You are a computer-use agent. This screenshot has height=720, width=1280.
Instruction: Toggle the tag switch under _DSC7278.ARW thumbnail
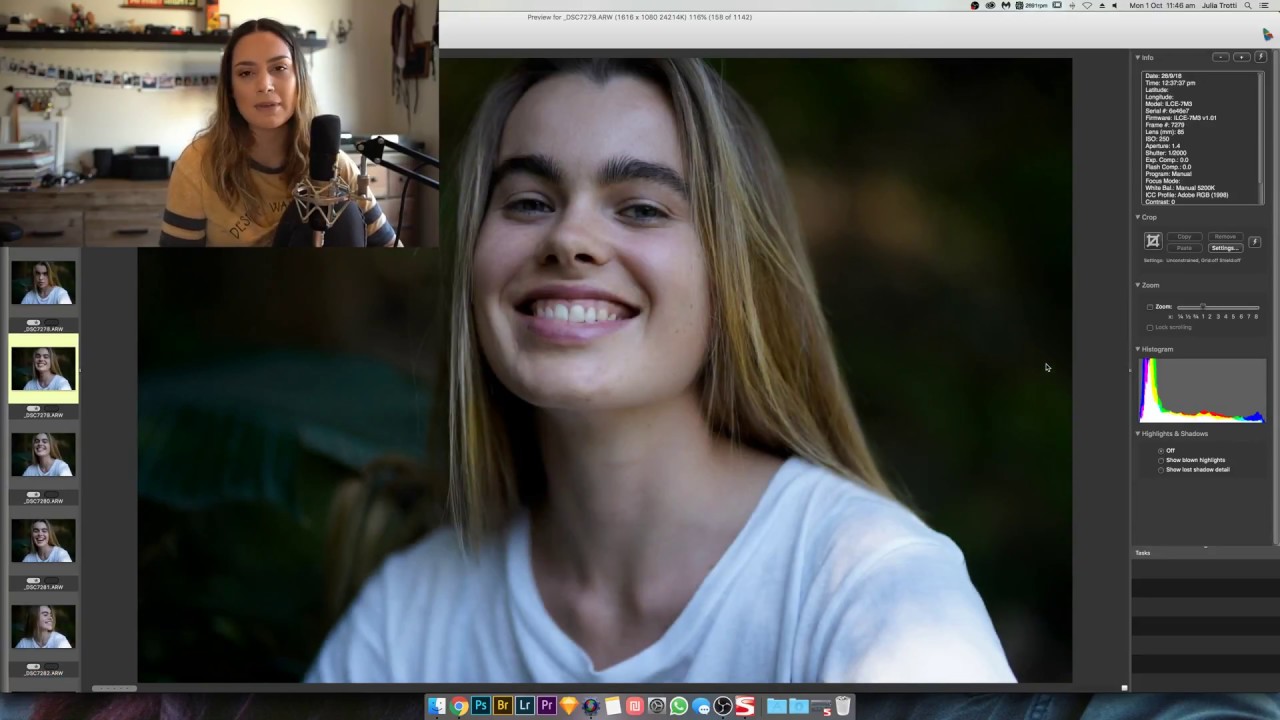click(34, 322)
